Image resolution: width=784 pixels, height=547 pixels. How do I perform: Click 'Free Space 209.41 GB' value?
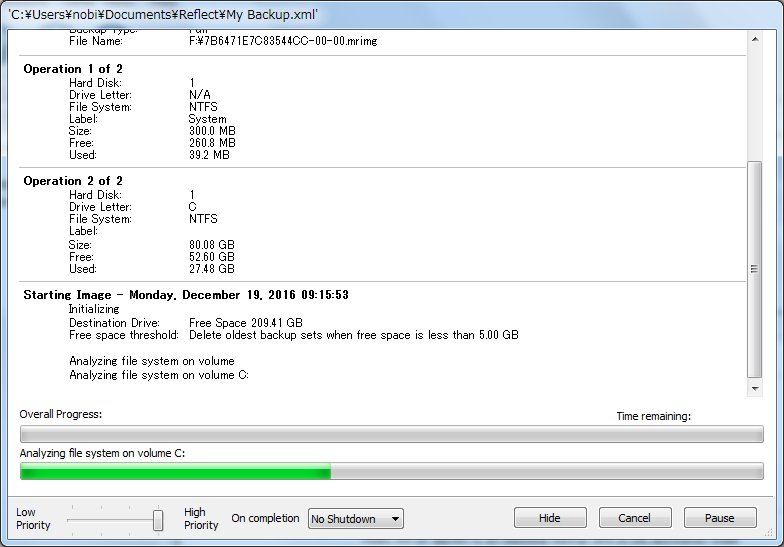point(246,323)
